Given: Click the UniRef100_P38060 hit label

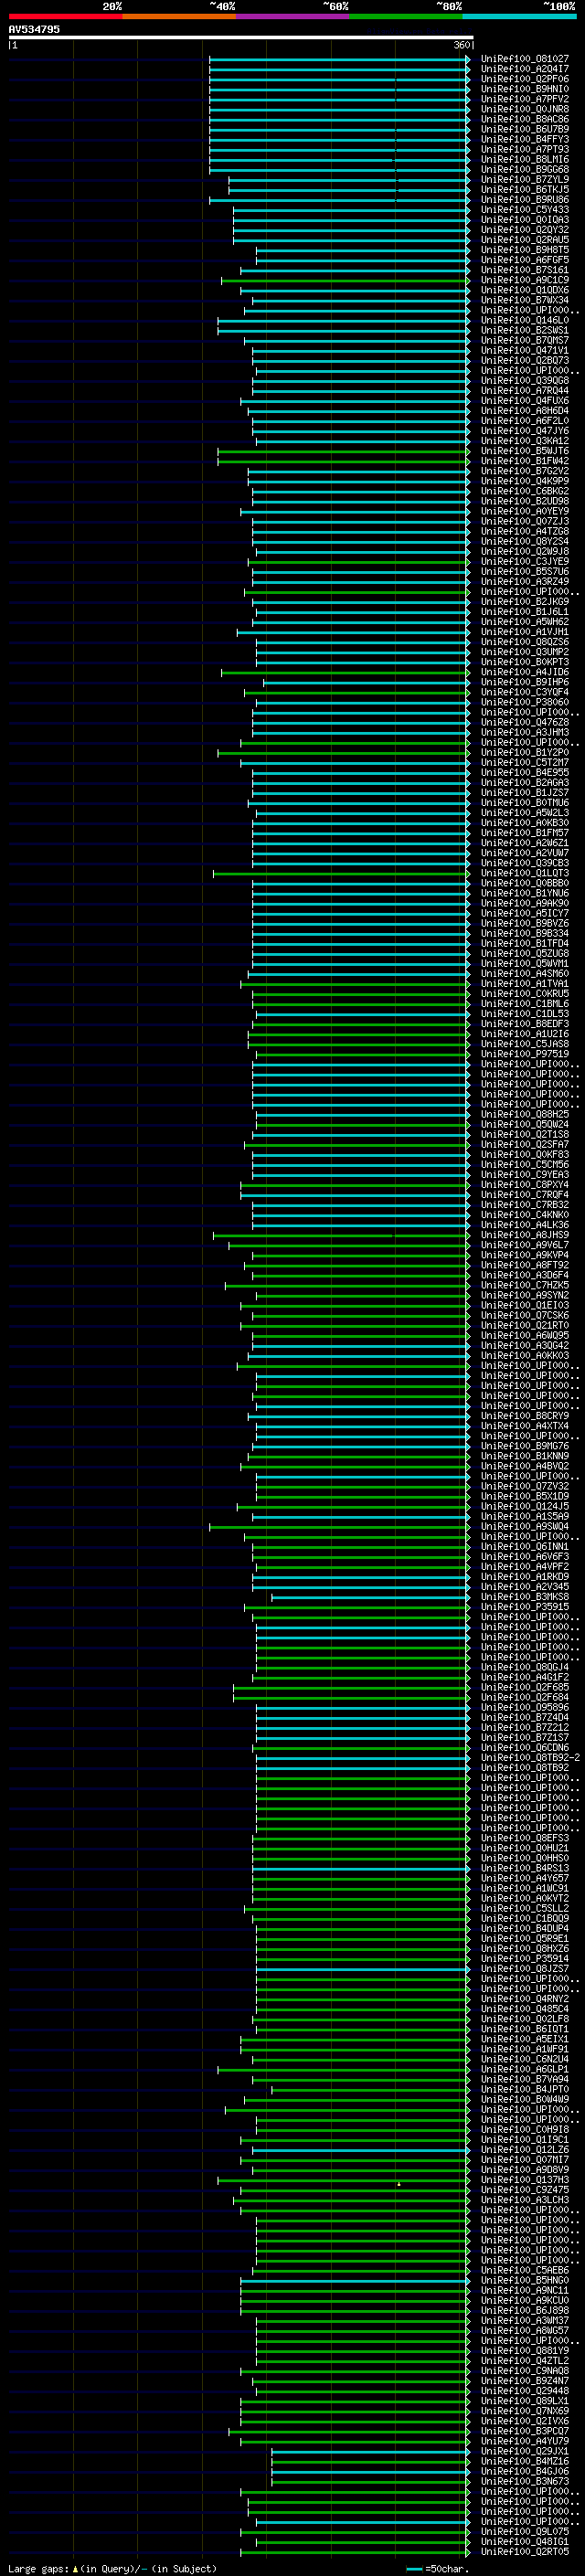Looking at the screenshot, I should coord(524,703).
